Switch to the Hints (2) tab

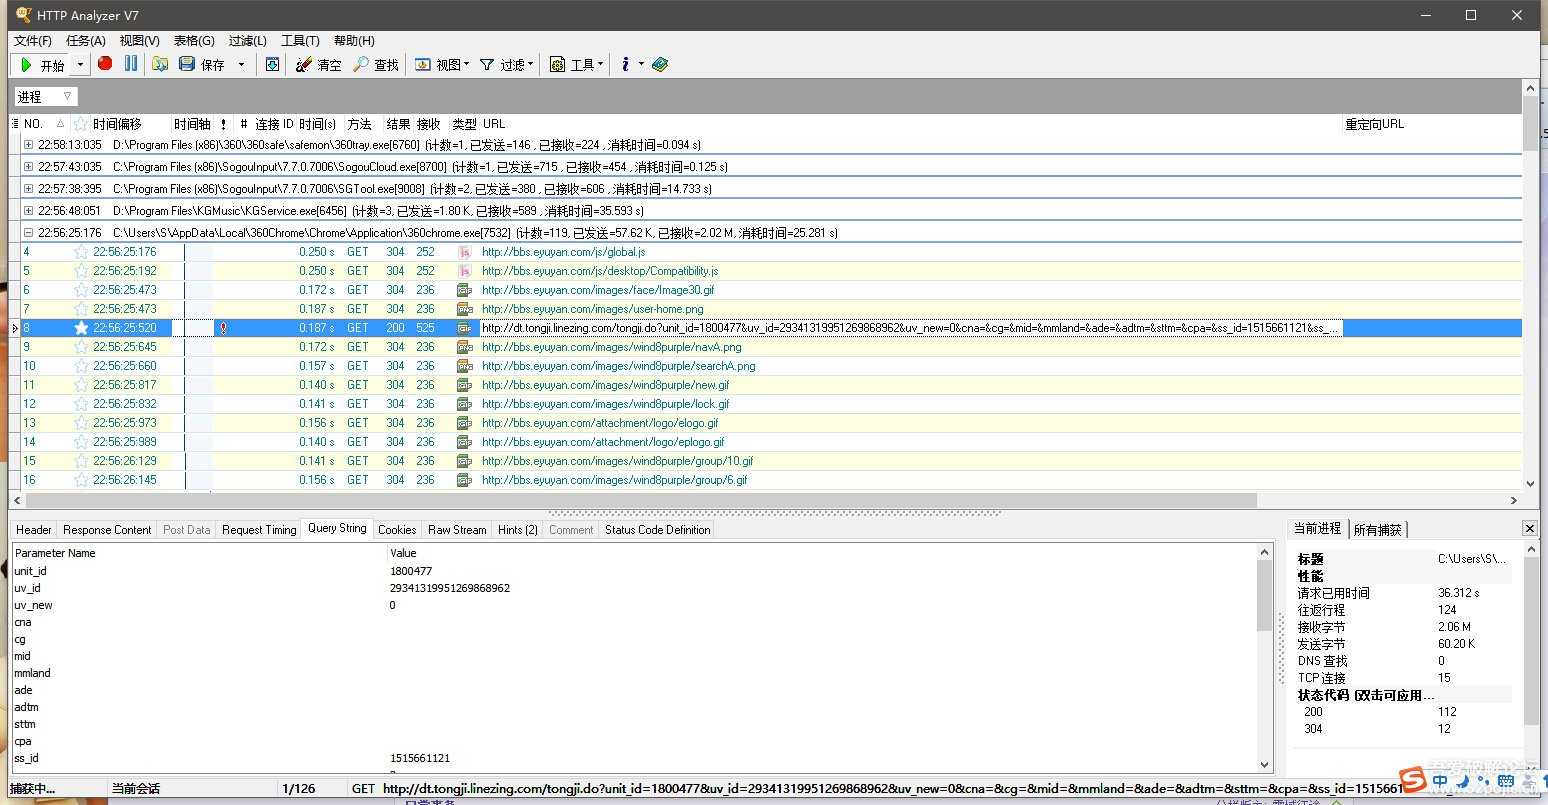click(x=518, y=530)
